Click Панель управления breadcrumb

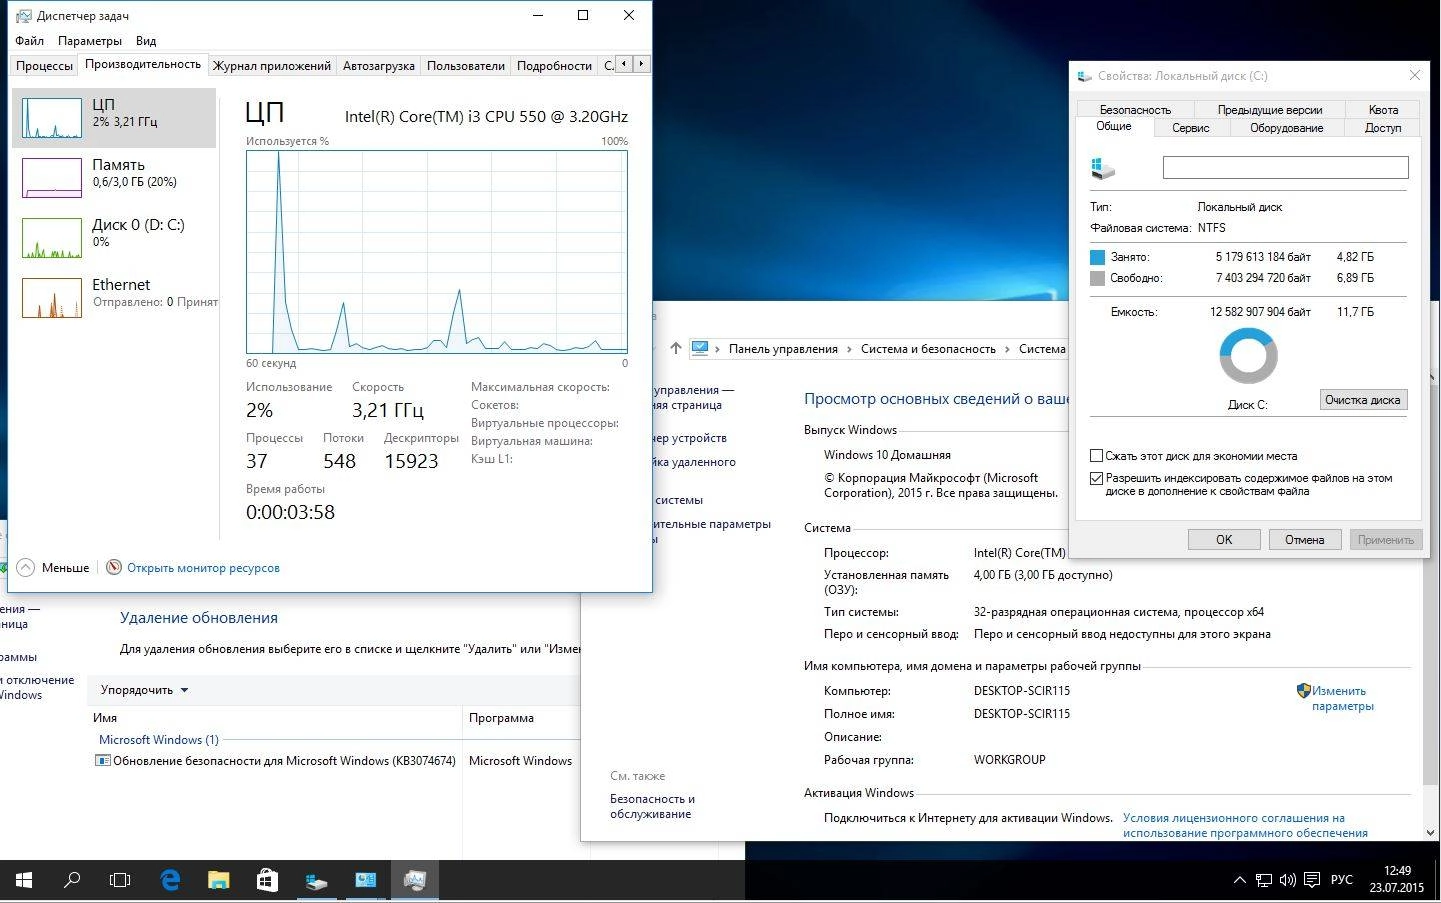[x=783, y=349]
